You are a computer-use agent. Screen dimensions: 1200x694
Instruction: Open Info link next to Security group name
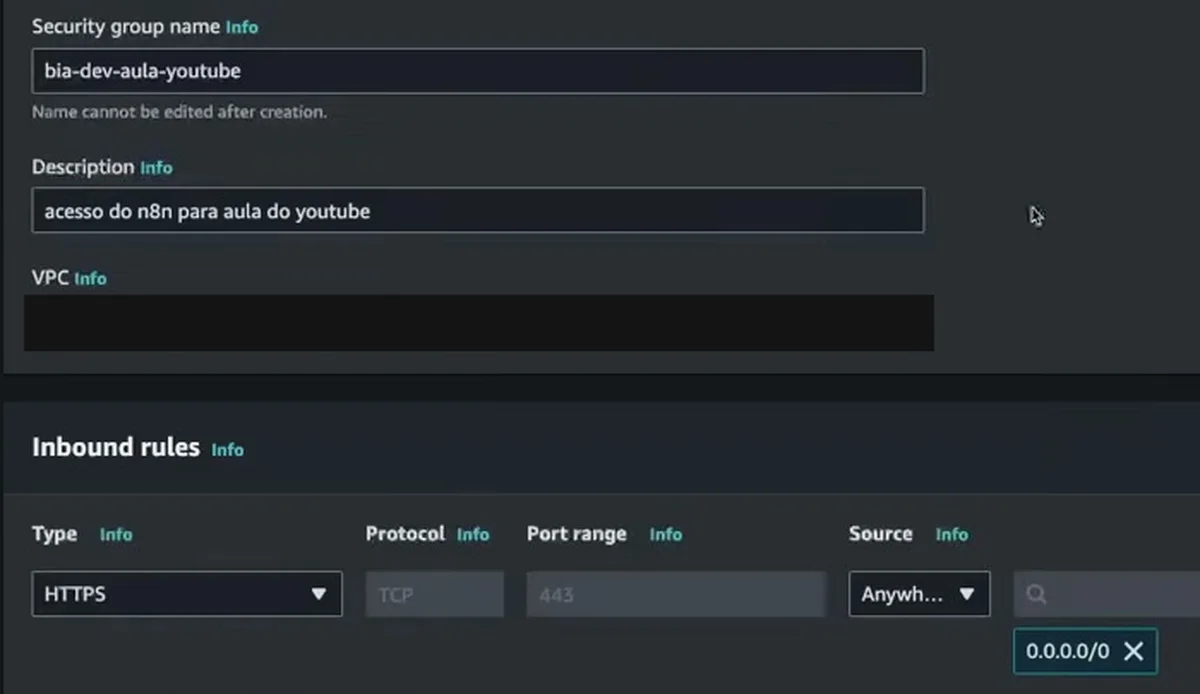(242, 28)
